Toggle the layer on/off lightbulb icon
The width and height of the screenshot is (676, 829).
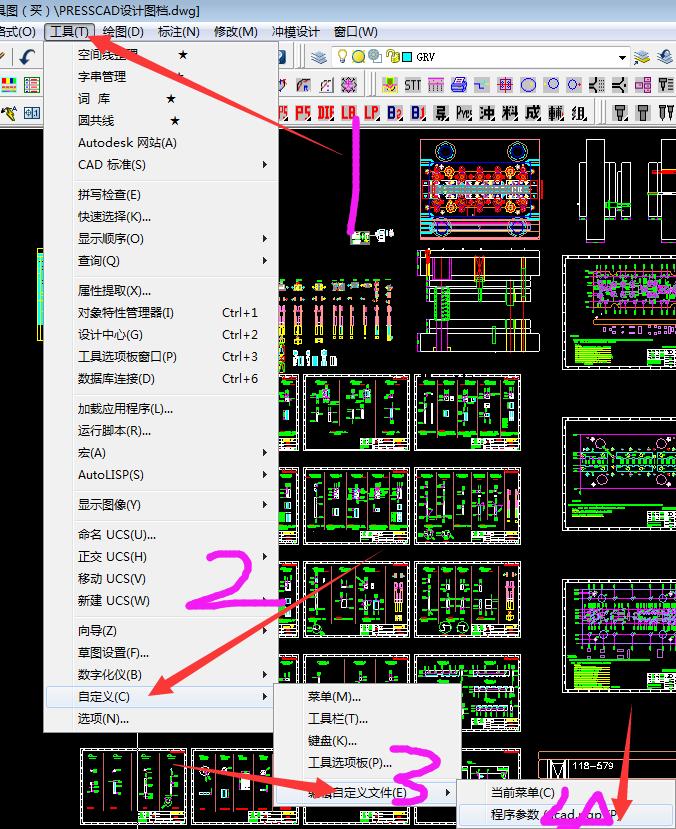pos(342,56)
